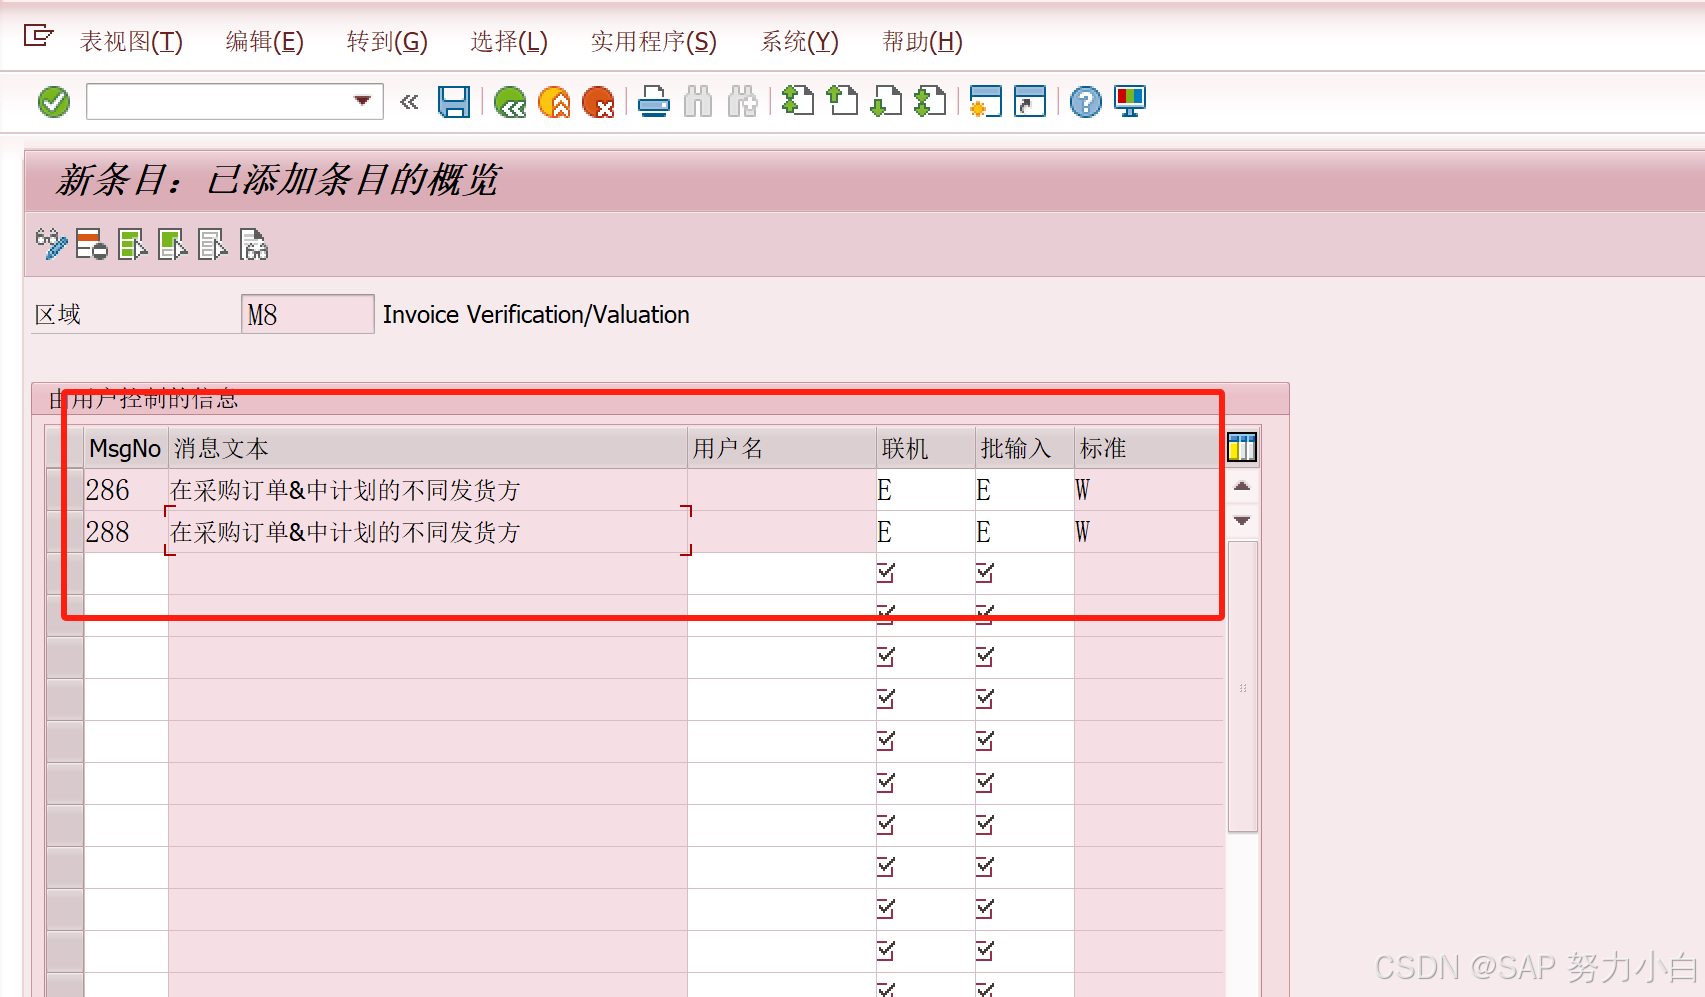Click MsgNo cell 288

(126, 532)
